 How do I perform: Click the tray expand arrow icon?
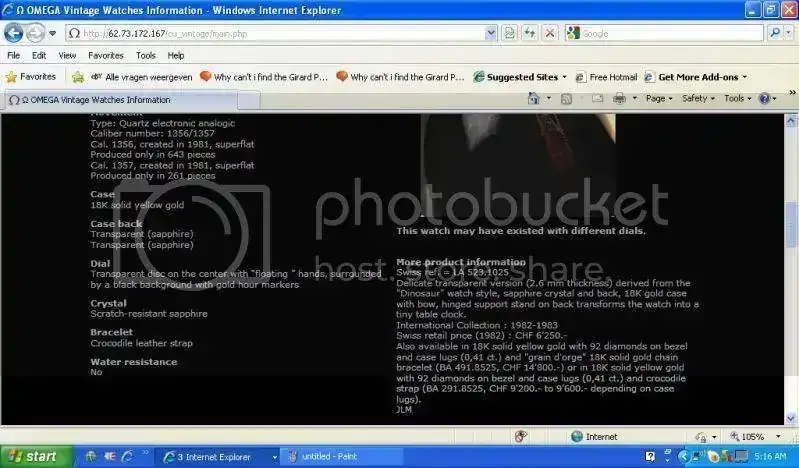pos(683,456)
